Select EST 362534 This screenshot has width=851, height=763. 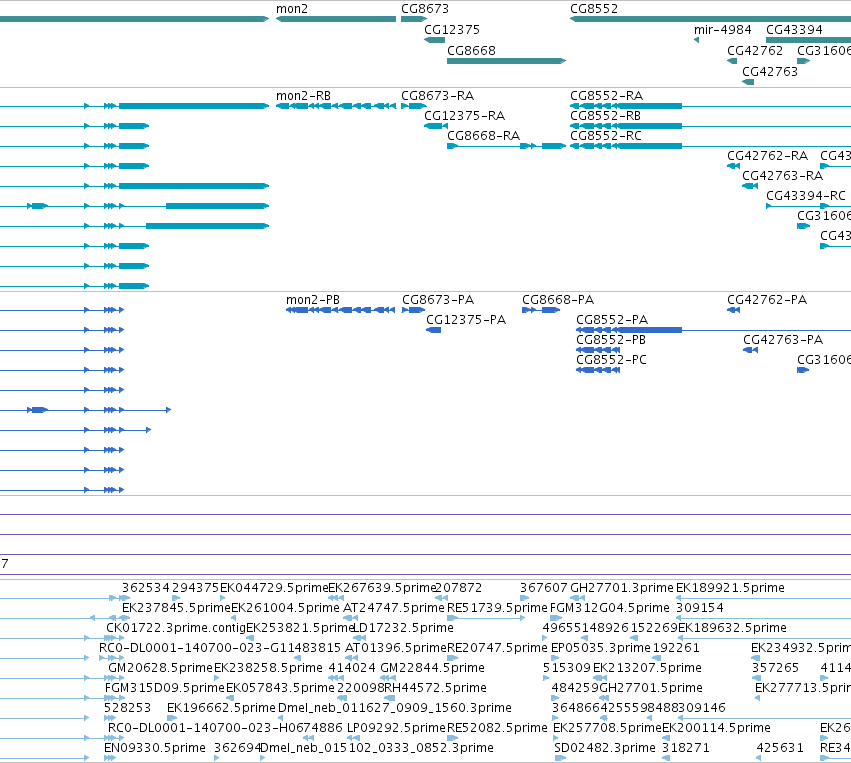146,588
